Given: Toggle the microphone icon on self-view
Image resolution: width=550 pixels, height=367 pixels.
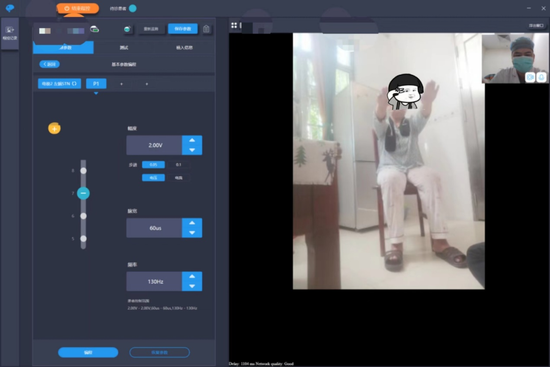Looking at the screenshot, I should [x=541, y=77].
